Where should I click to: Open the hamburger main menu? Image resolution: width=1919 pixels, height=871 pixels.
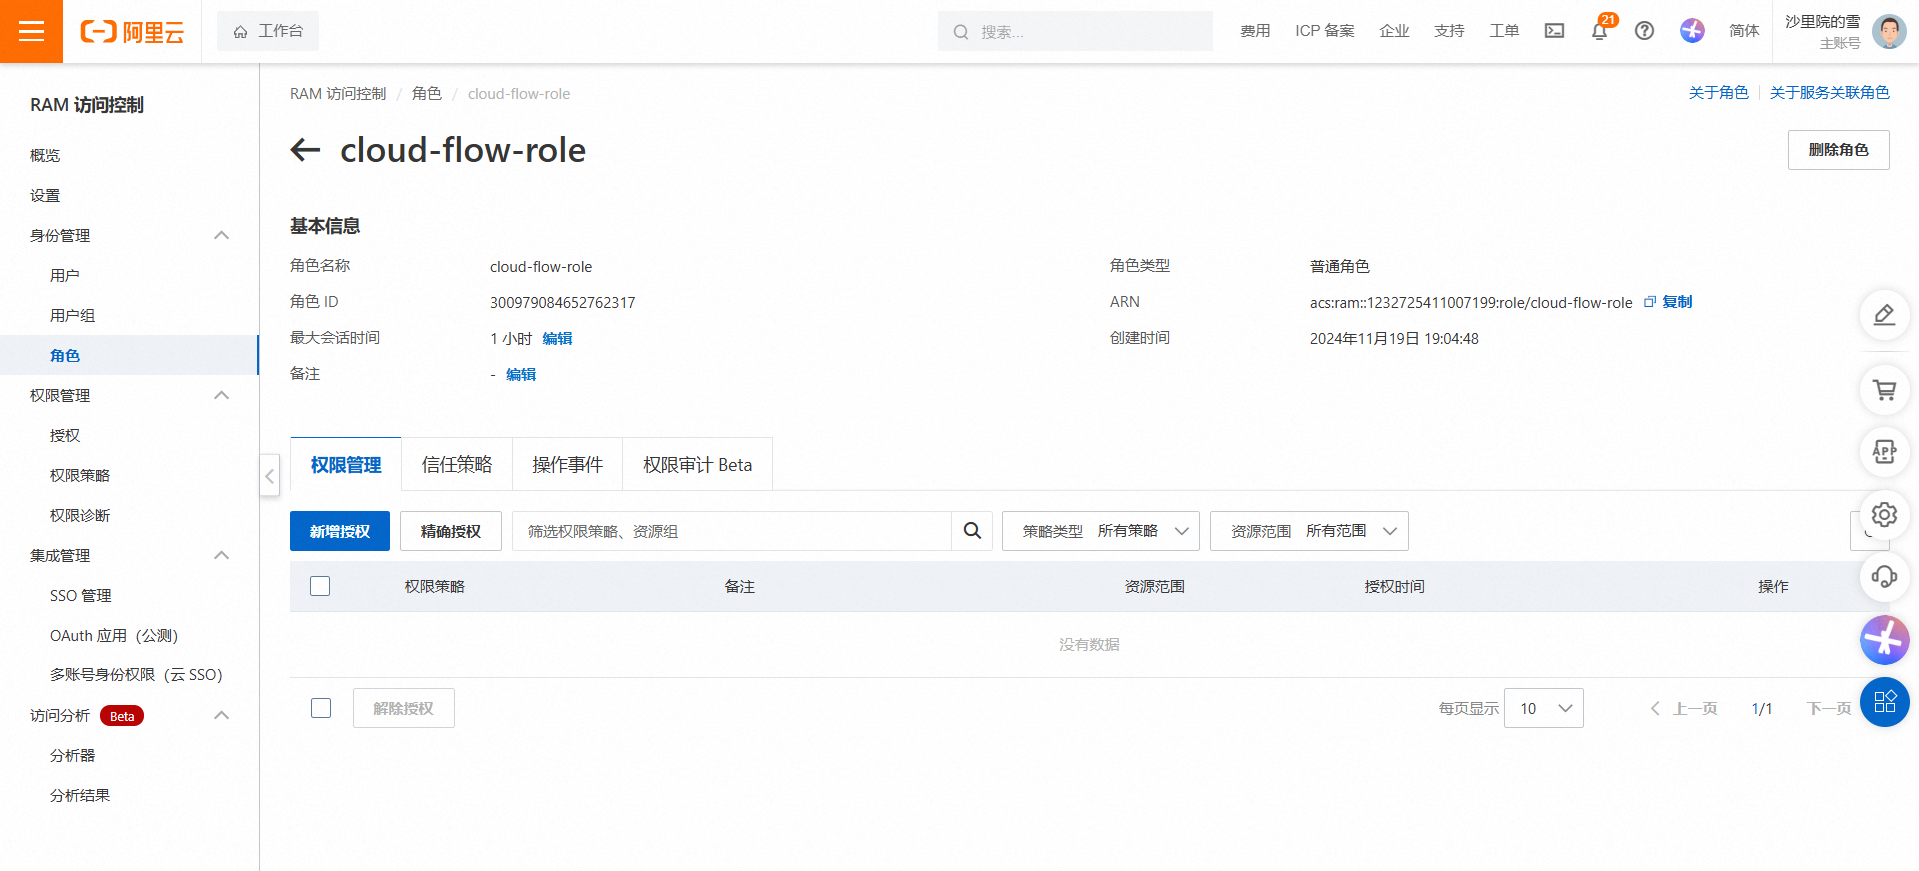pyautogui.click(x=31, y=31)
